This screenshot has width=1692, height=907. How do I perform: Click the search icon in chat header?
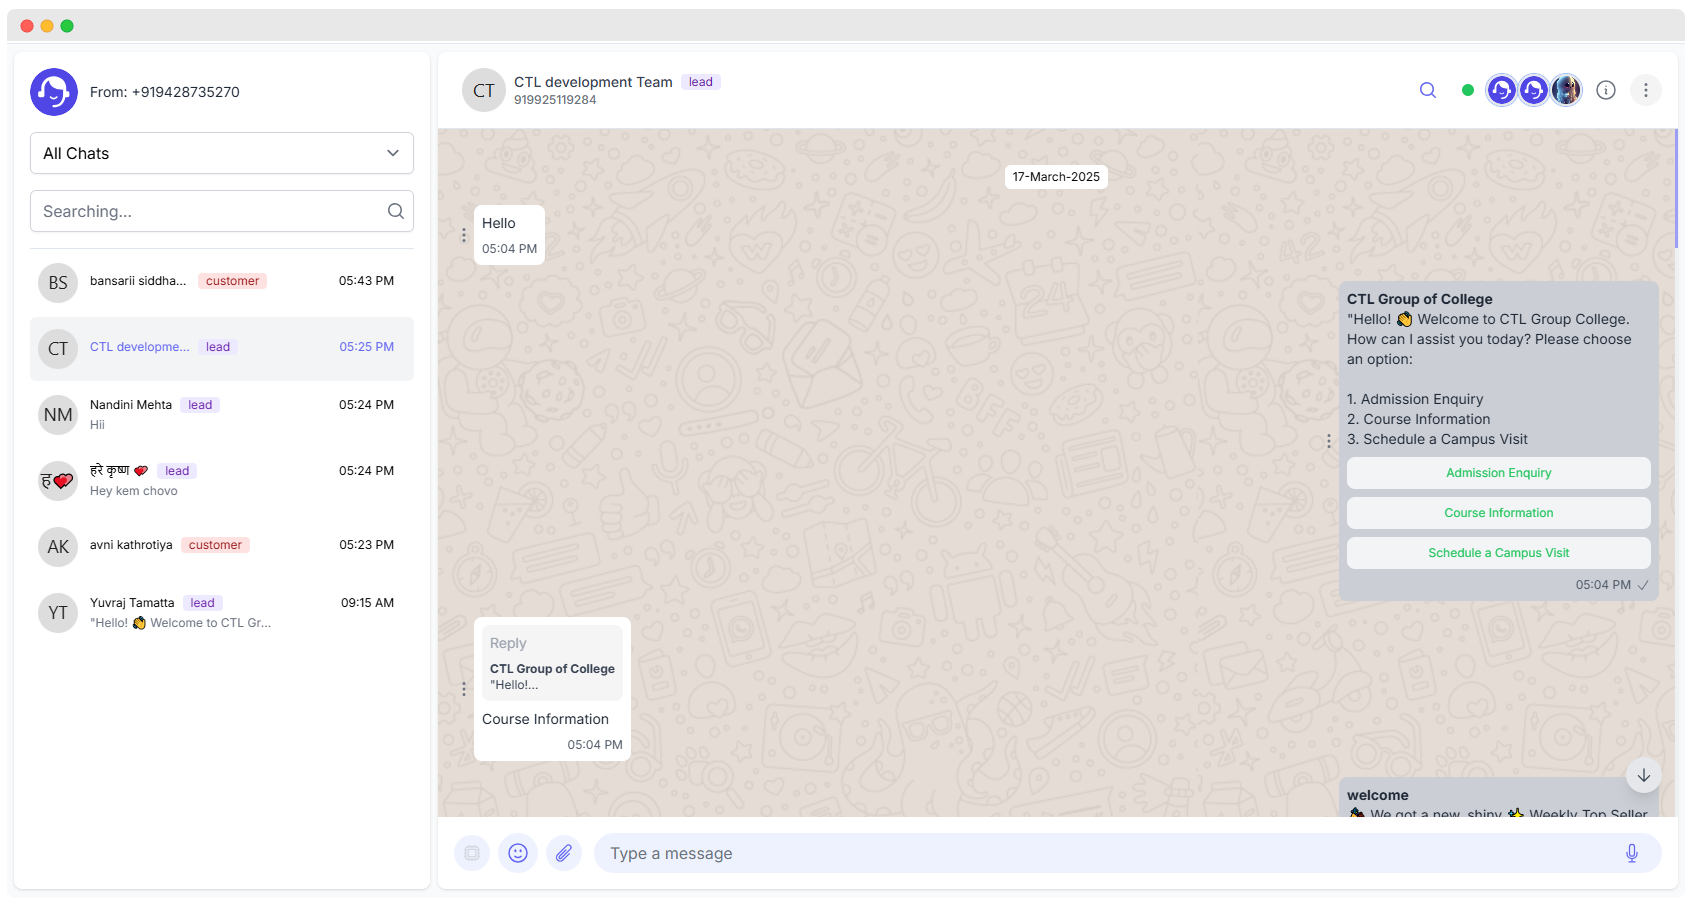[x=1428, y=90]
